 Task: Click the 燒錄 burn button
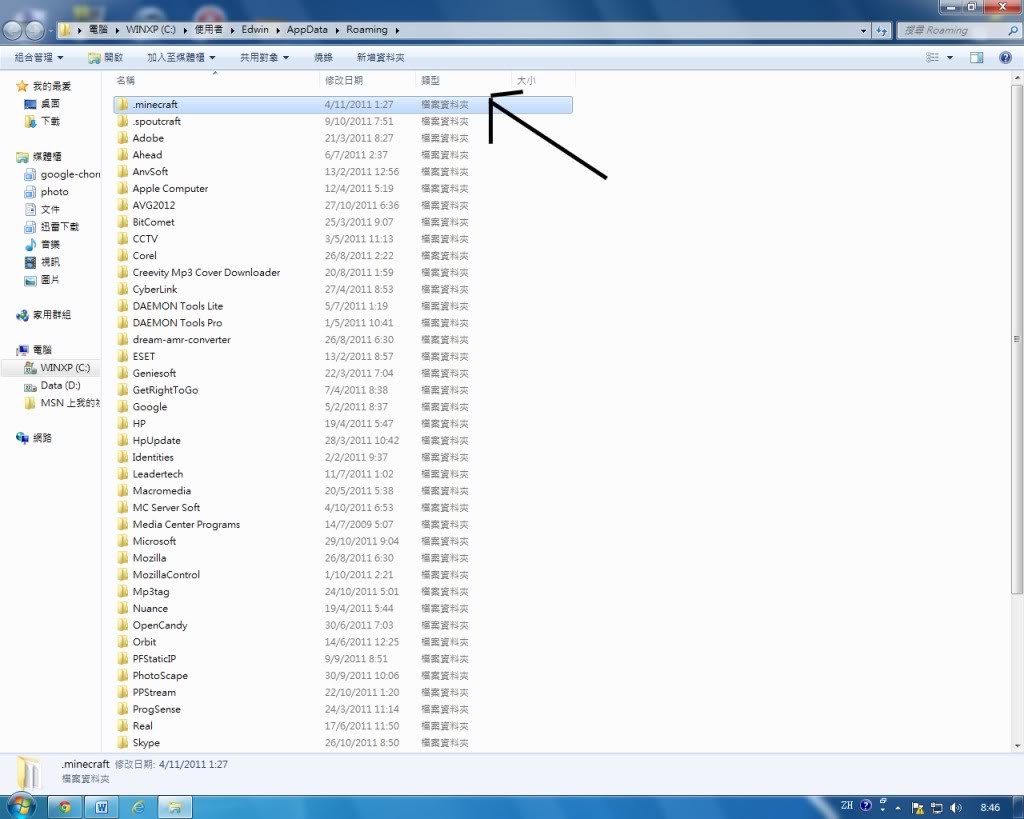[x=323, y=57]
